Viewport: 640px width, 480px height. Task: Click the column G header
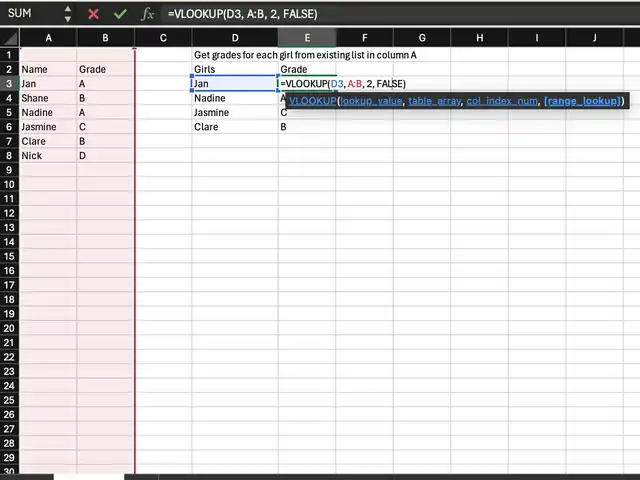pyautogui.click(x=421, y=38)
